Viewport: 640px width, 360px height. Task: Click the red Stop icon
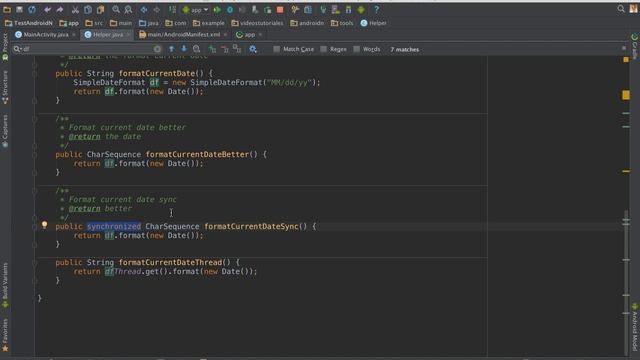280,9
